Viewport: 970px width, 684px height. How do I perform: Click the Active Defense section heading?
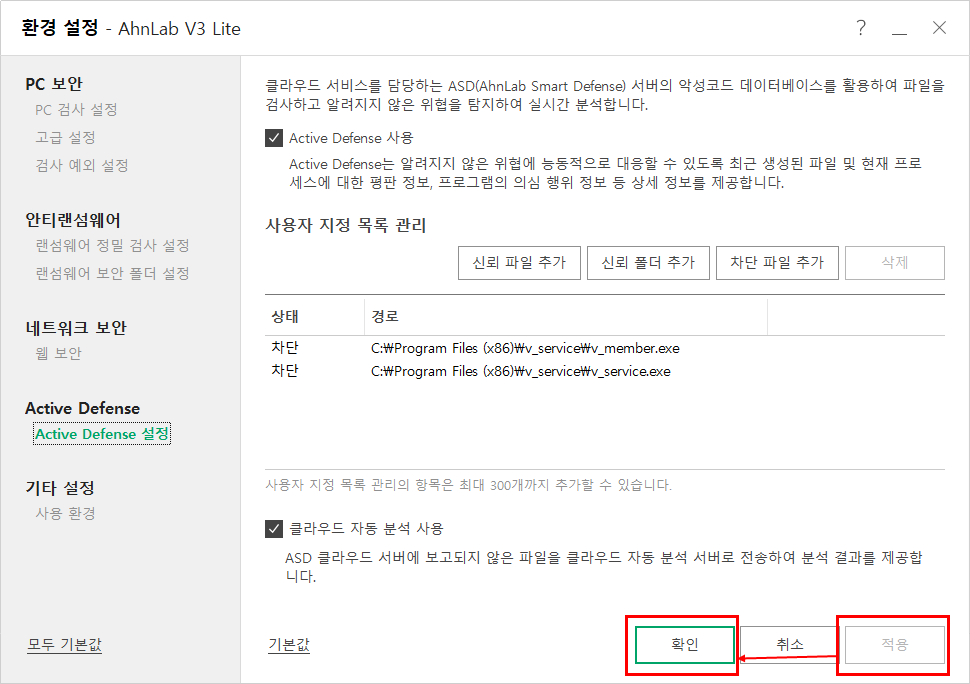(x=82, y=408)
